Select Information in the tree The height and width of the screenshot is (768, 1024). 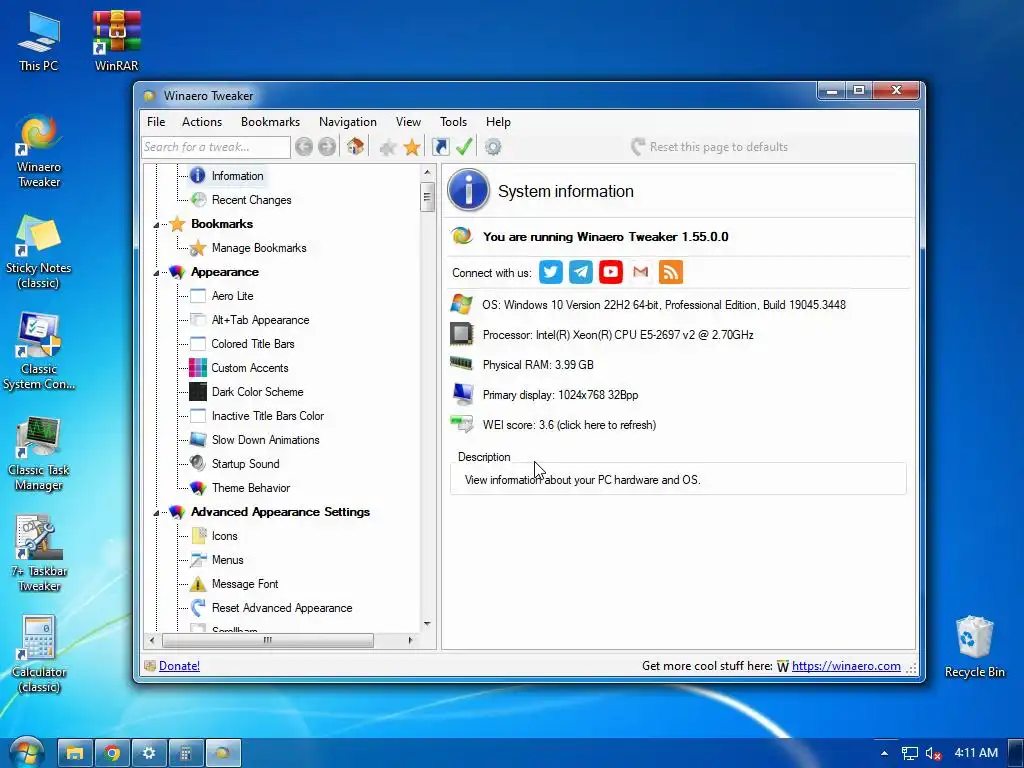click(x=237, y=176)
